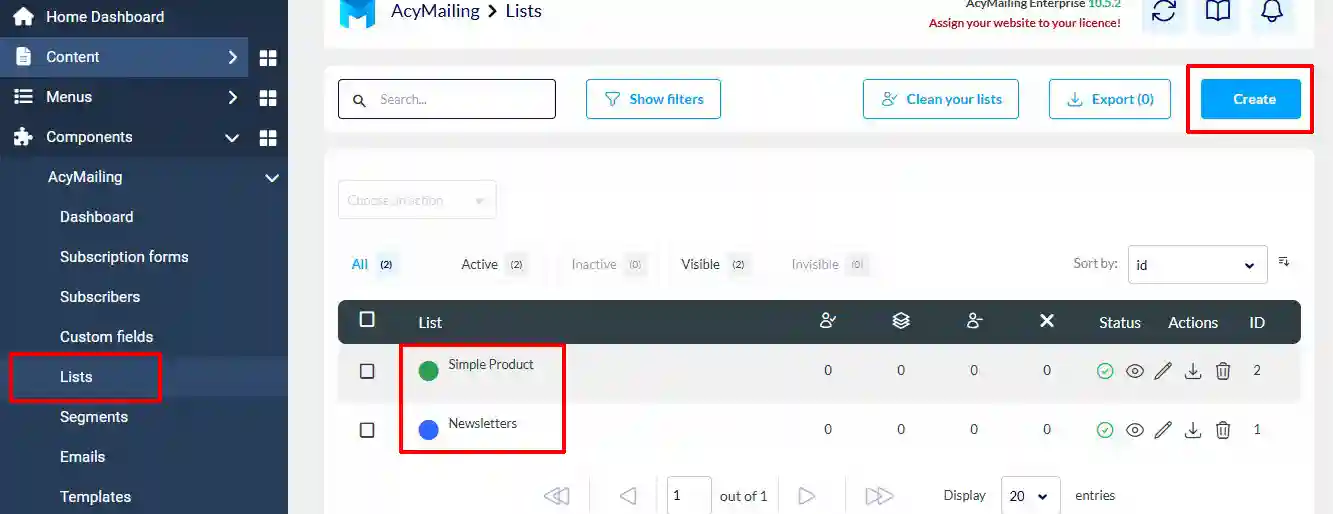Select the Visible status tab
This screenshot has width=1333, height=514.
(x=715, y=265)
